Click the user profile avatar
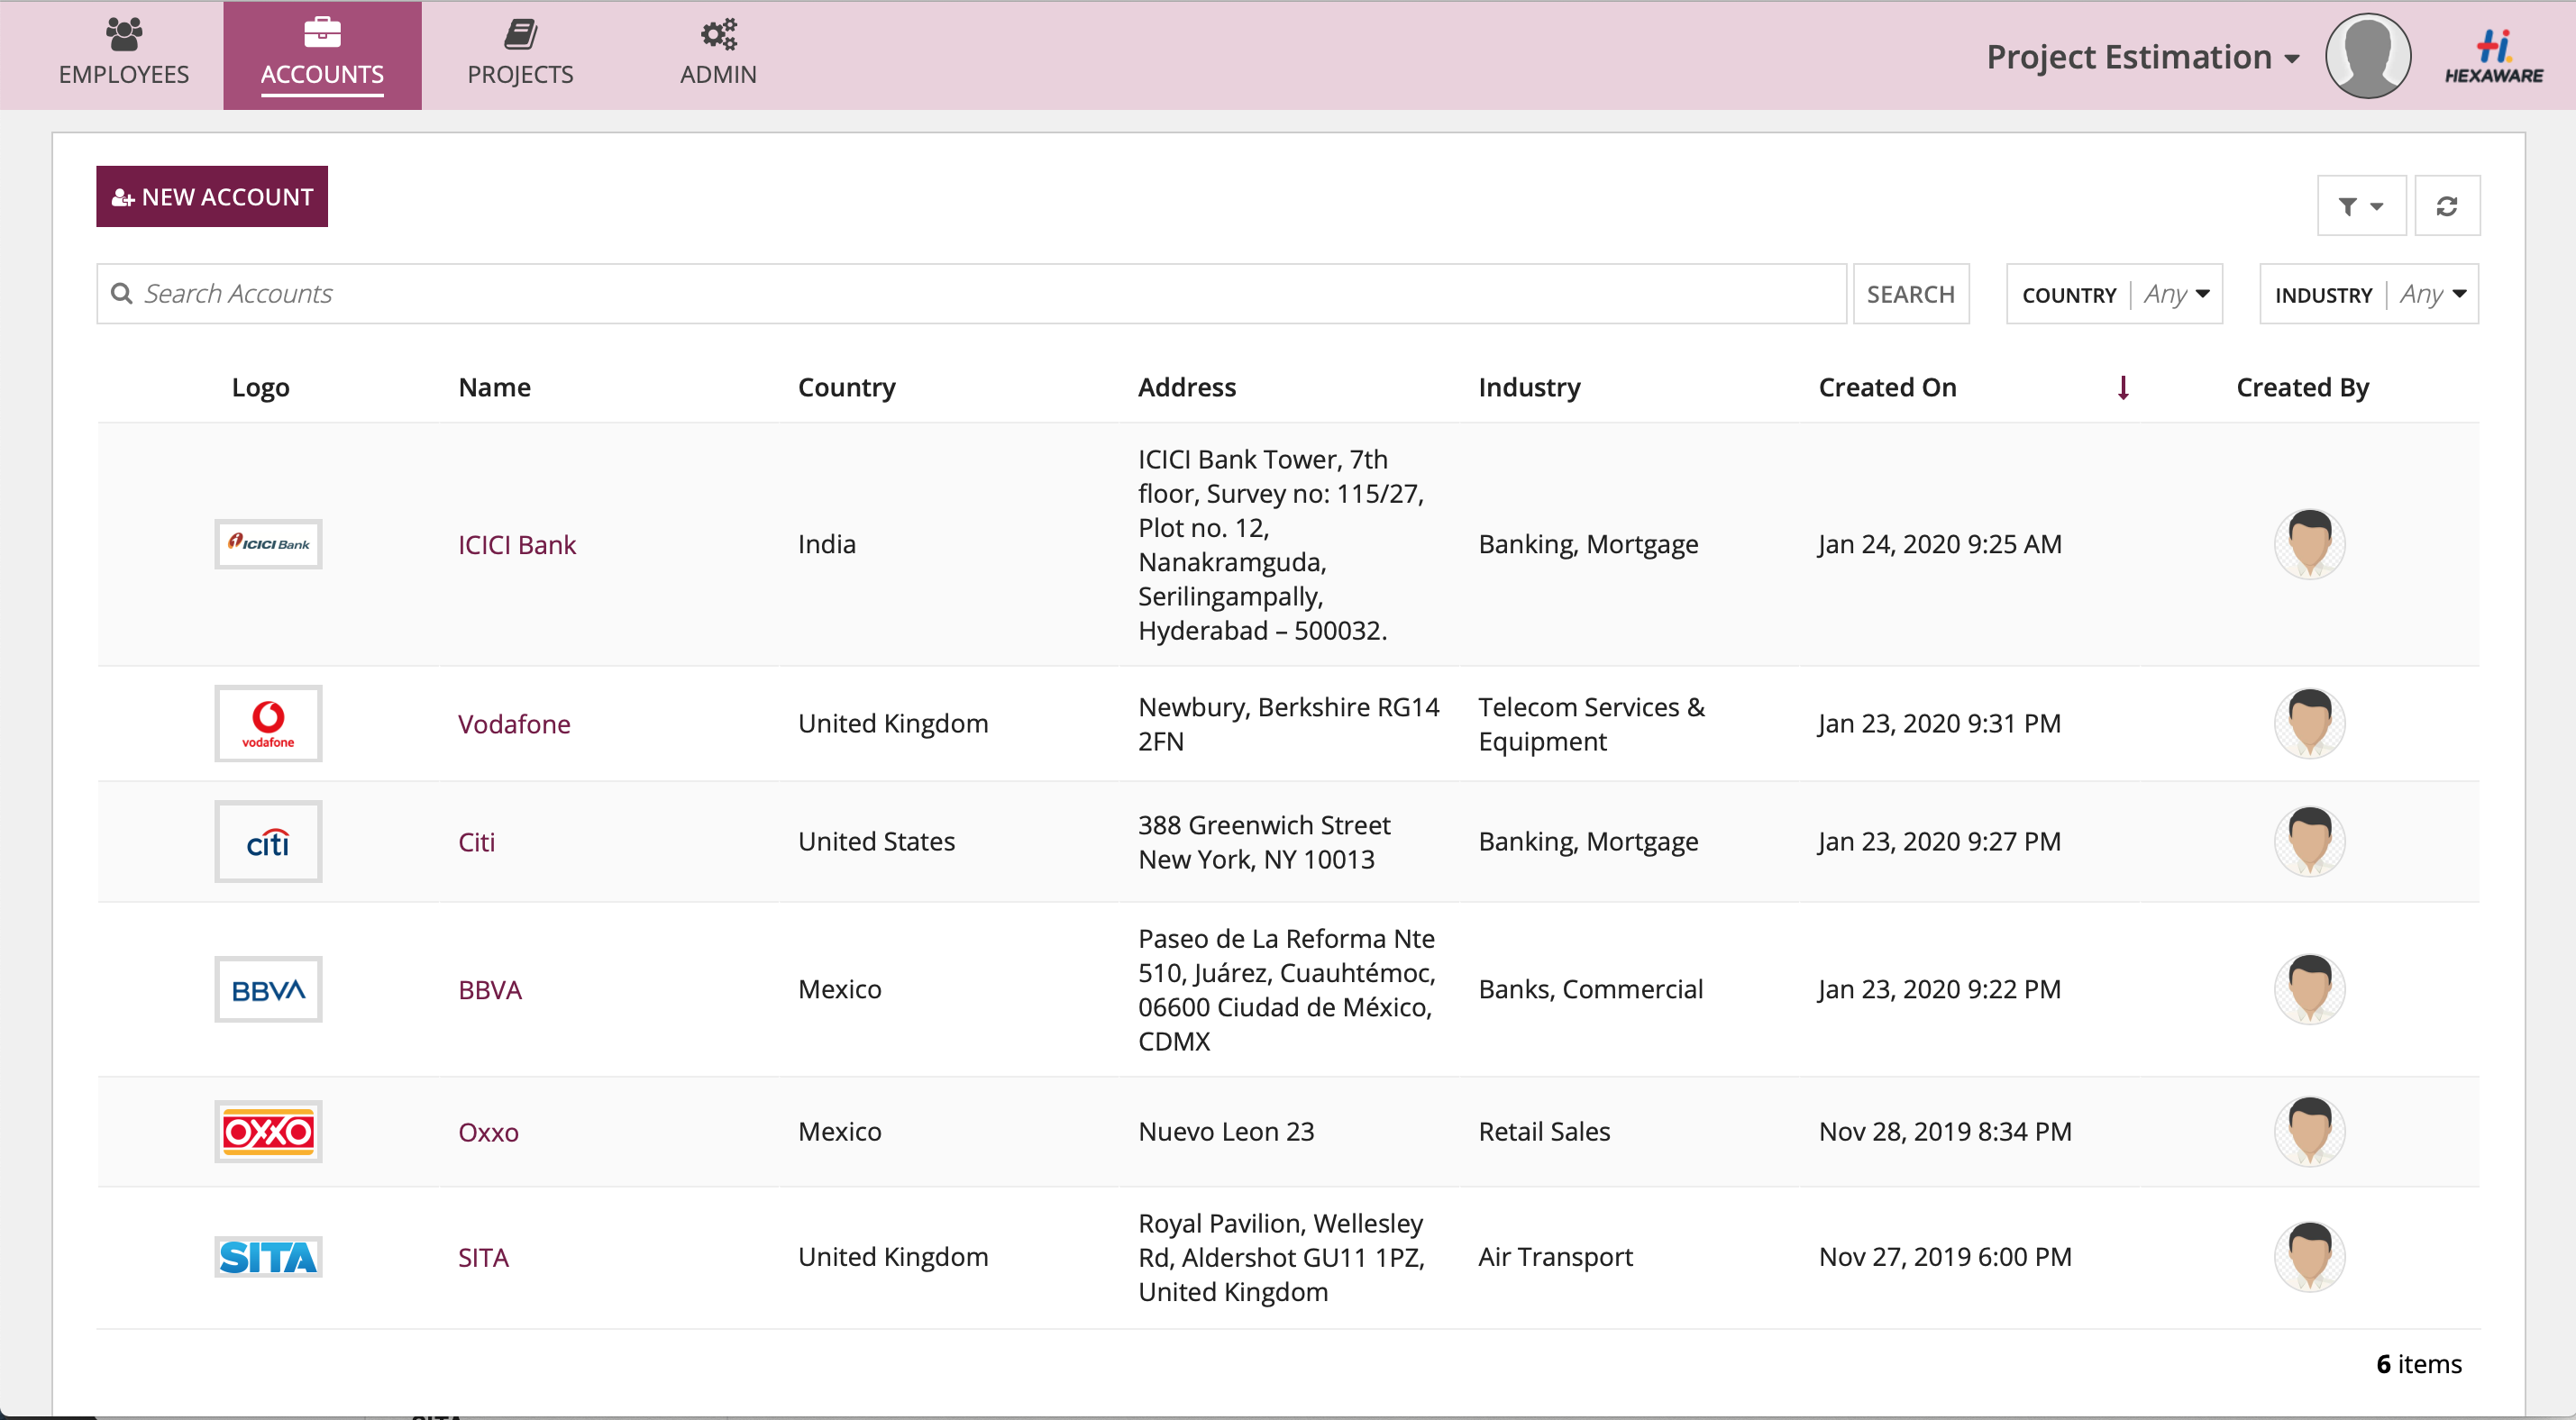2576x1420 pixels. [x=2367, y=57]
